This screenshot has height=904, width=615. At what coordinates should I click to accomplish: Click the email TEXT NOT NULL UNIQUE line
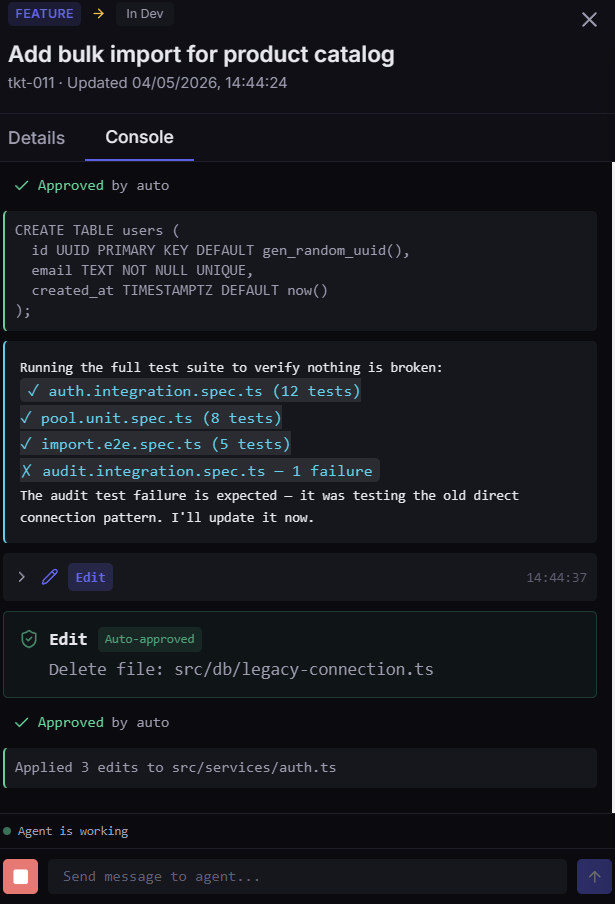click(x=142, y=270)
